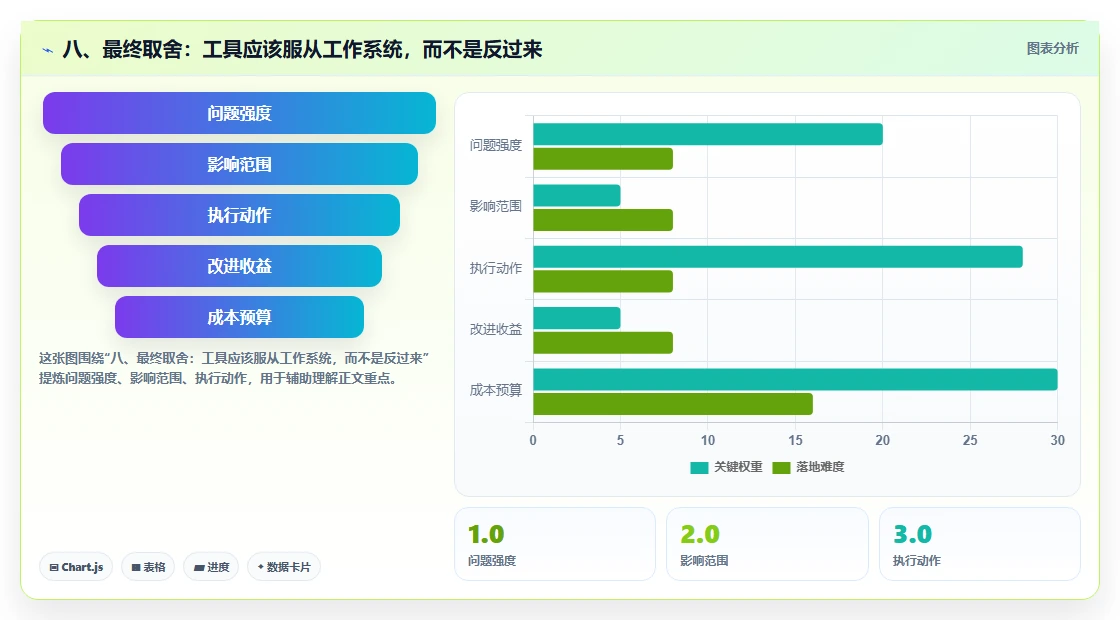Click the 进度 tag chip

211,567
